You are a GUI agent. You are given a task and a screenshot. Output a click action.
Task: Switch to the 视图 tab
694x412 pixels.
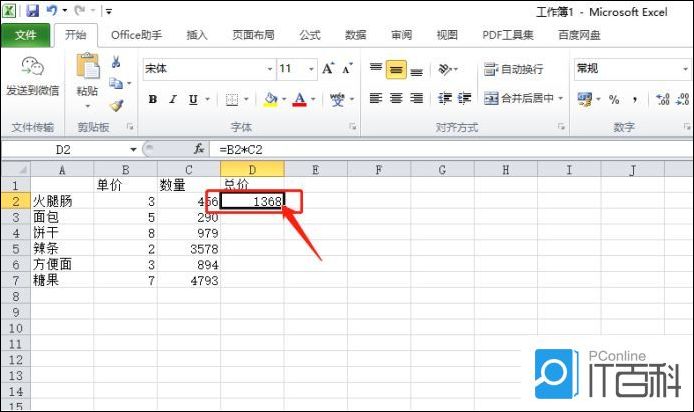447,35
